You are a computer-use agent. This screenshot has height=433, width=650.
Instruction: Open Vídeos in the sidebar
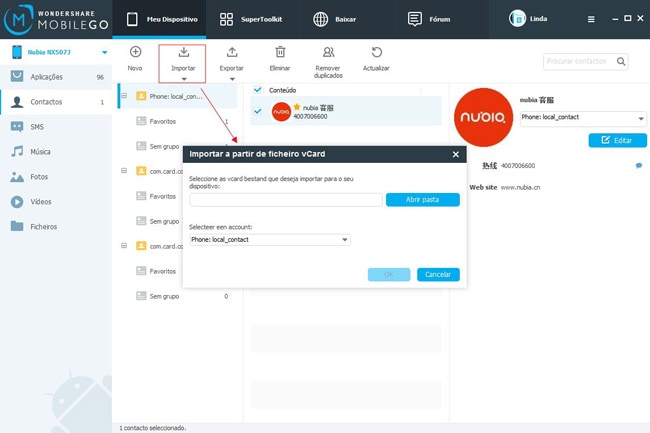coord(56,202)
